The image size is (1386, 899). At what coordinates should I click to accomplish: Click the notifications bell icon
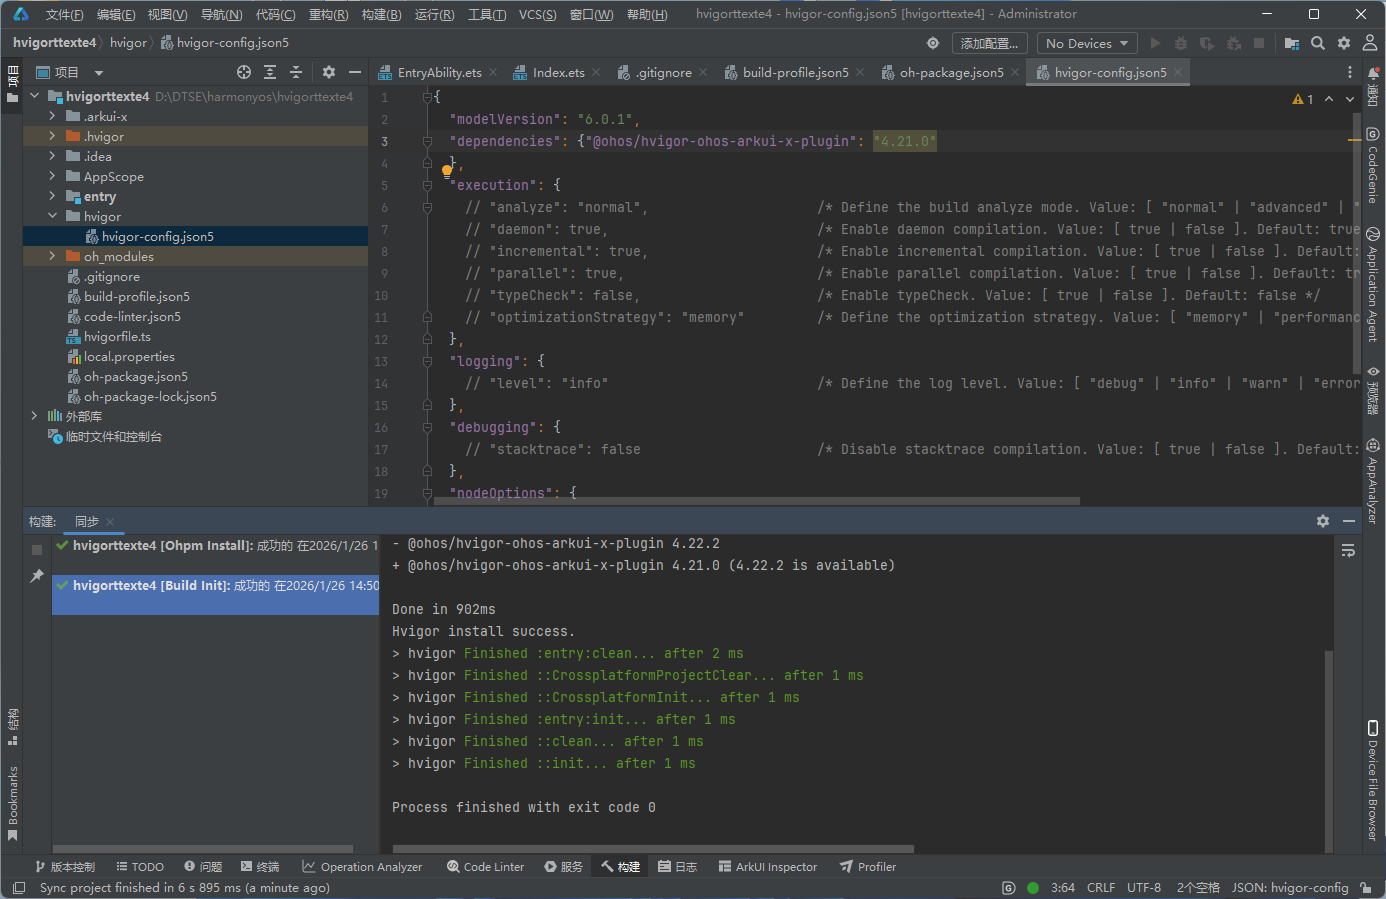(1372, 73)
